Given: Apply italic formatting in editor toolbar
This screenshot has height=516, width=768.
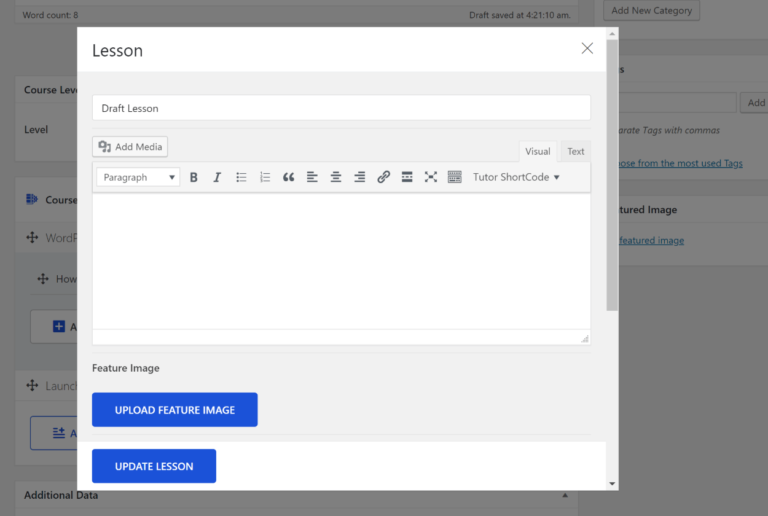Looking at the screenshot, I should [x=217, y=177].
